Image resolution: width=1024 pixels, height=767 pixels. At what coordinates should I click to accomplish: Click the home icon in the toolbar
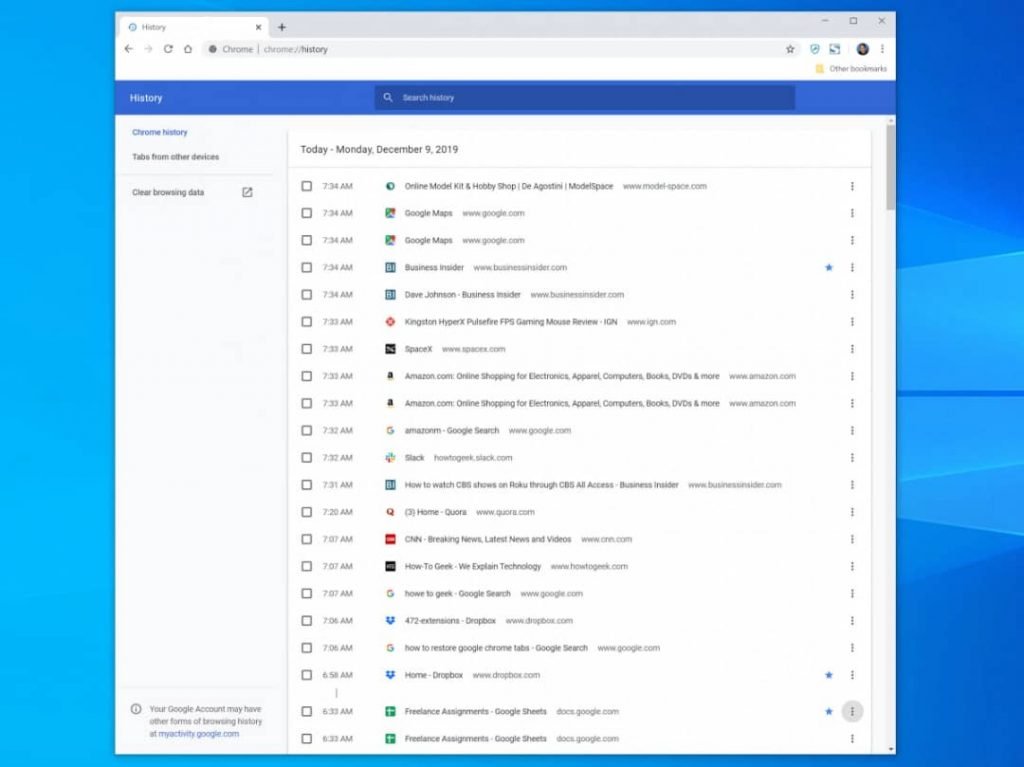188,49
